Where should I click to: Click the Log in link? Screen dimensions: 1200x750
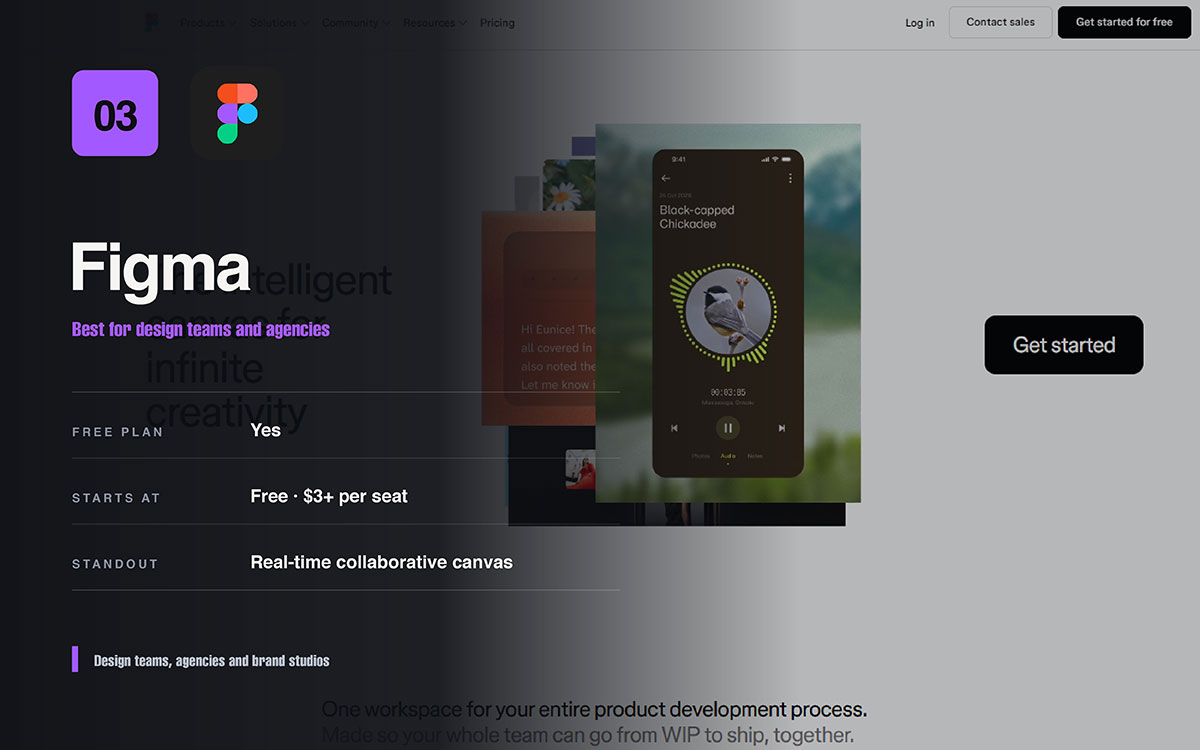(920, 22)
